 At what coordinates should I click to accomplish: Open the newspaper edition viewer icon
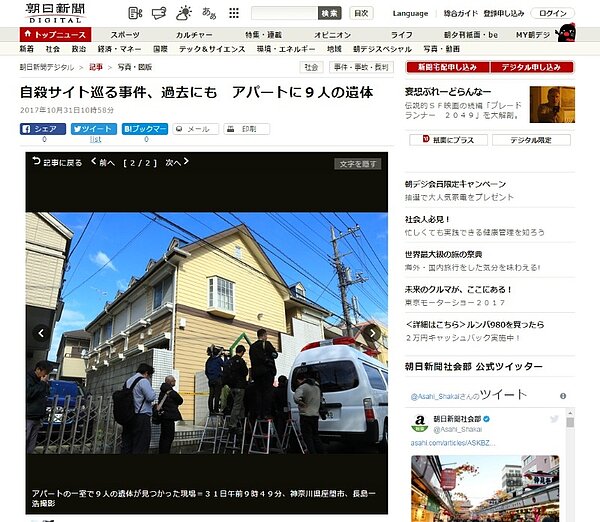point(135,13)
